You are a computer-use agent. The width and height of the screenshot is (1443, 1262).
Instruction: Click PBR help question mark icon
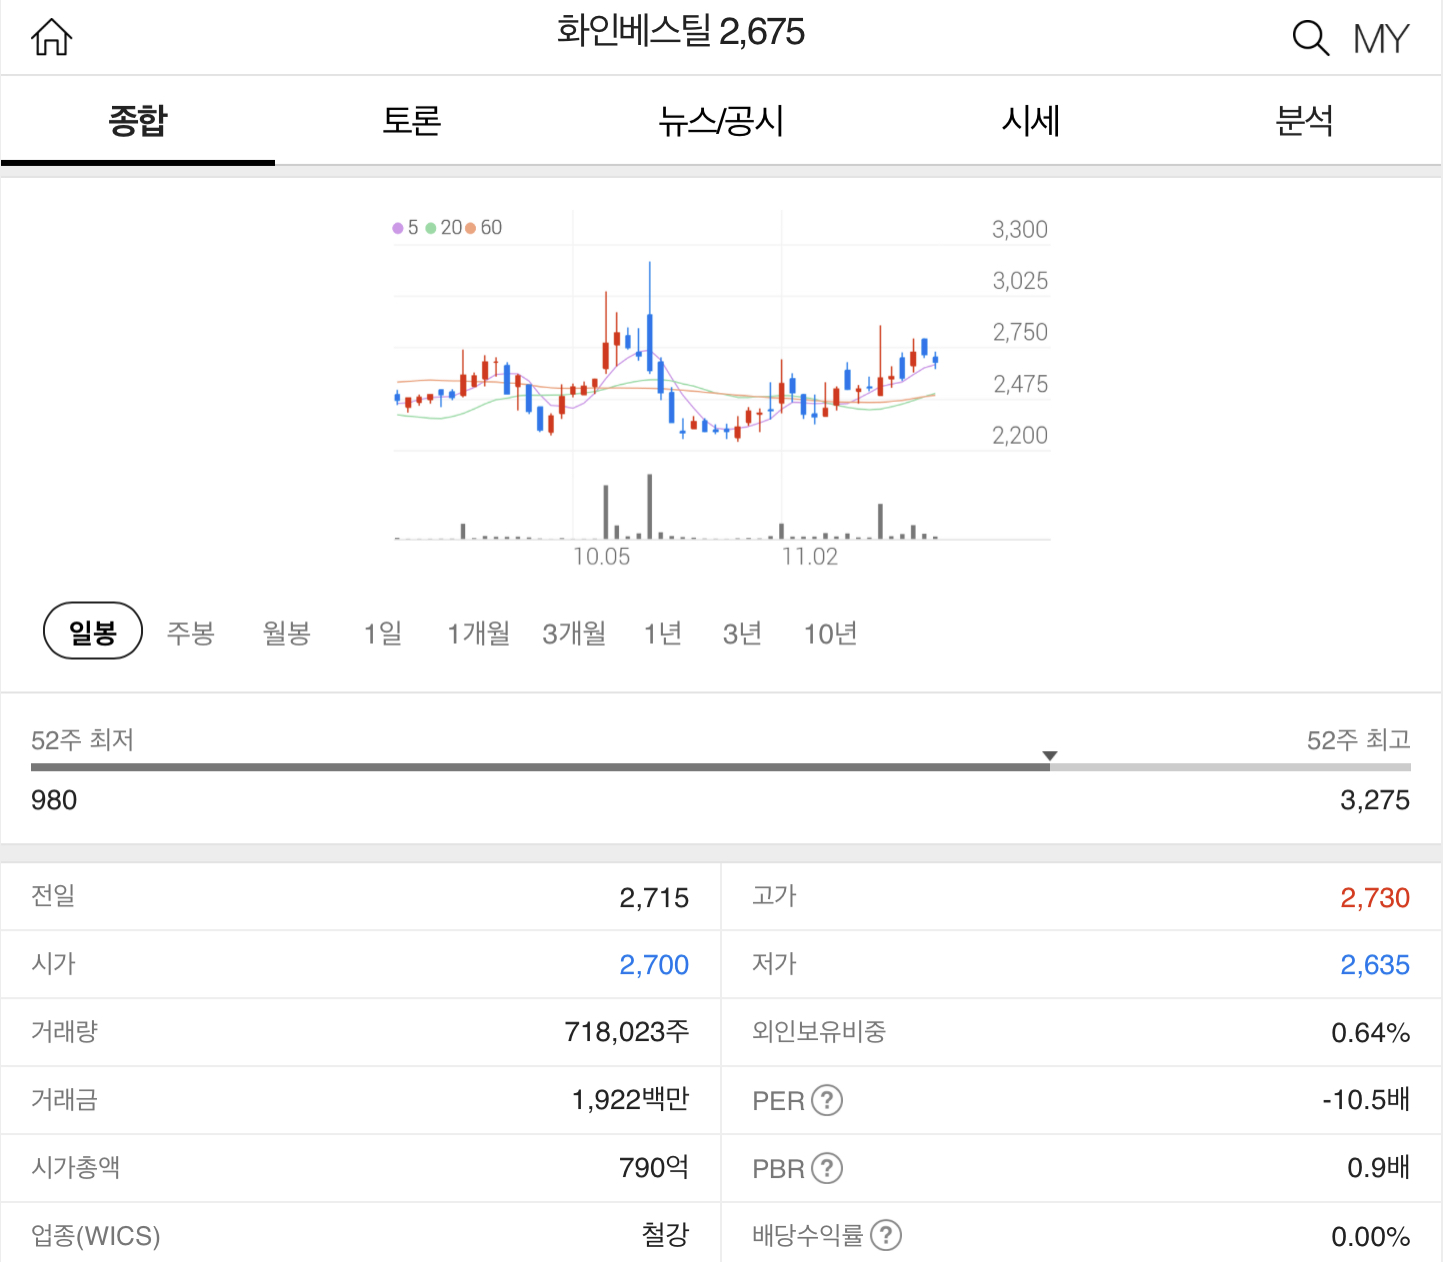(x=827, y=1168)
